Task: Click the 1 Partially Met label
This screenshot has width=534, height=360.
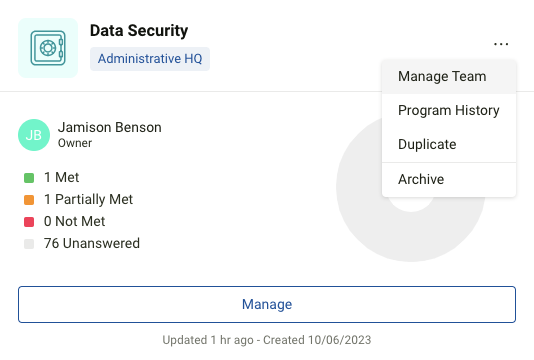Action: coord(88,200)
